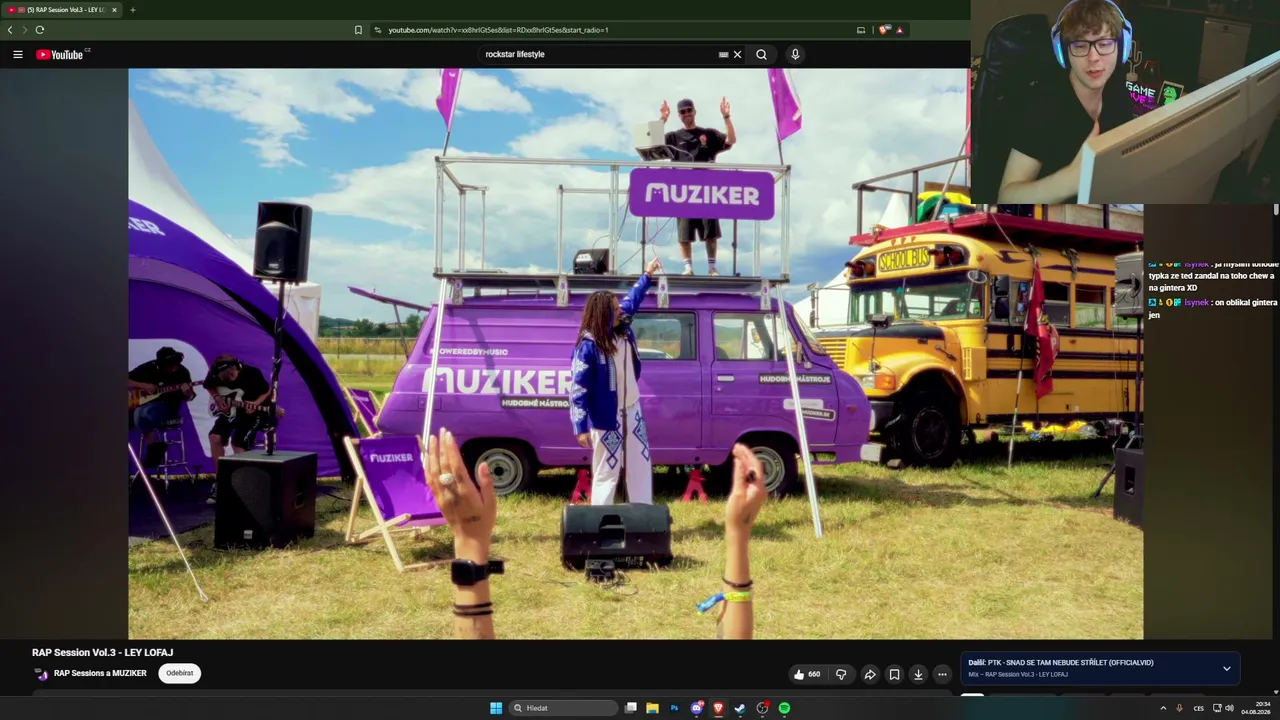Show hidden system tray icons
The height and width of the screenshot is (720, 1280).
click(x=1163, y=708)
